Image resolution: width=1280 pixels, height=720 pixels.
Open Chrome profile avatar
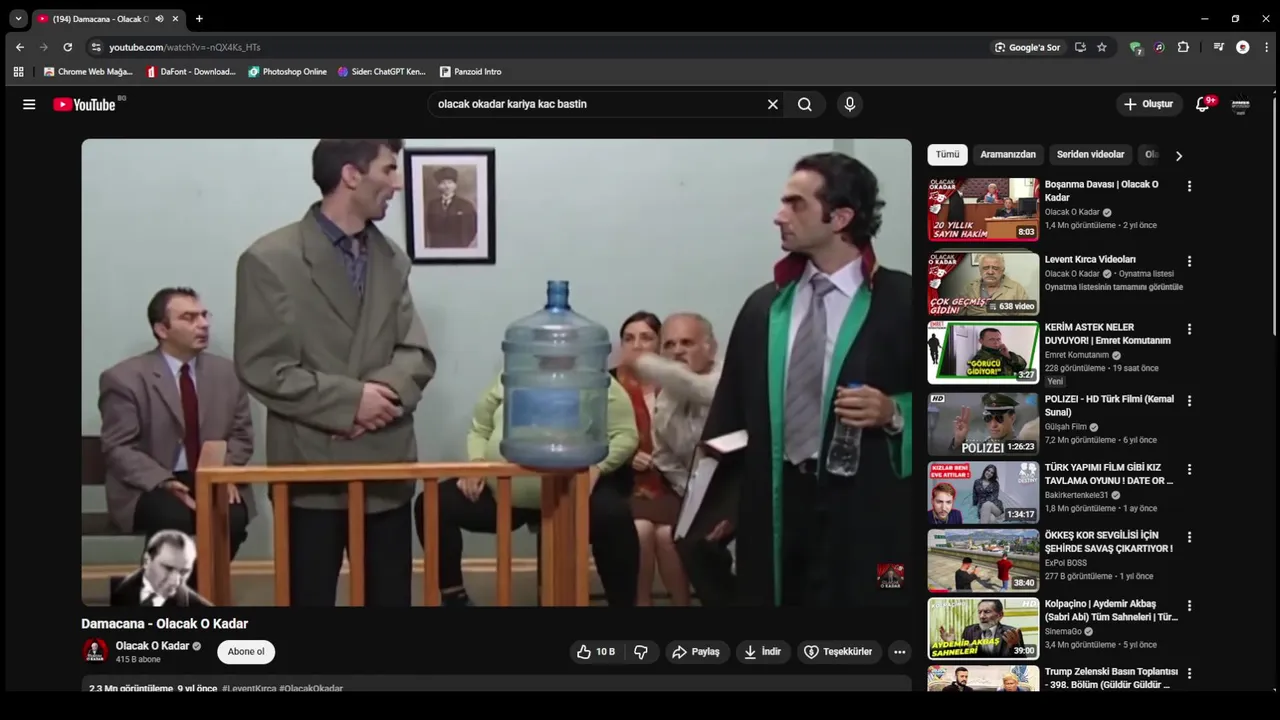pyautogui.click(x=1243, y=47)
